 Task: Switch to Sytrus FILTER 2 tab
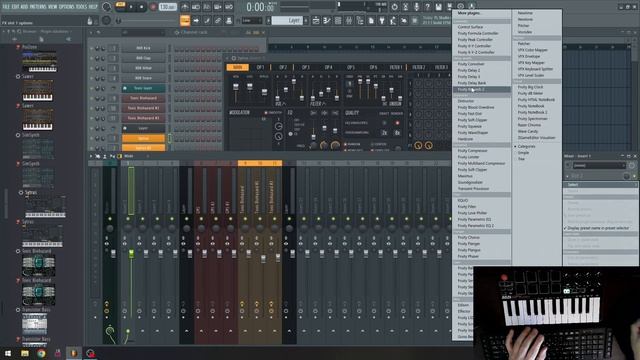tap(419, 67)
